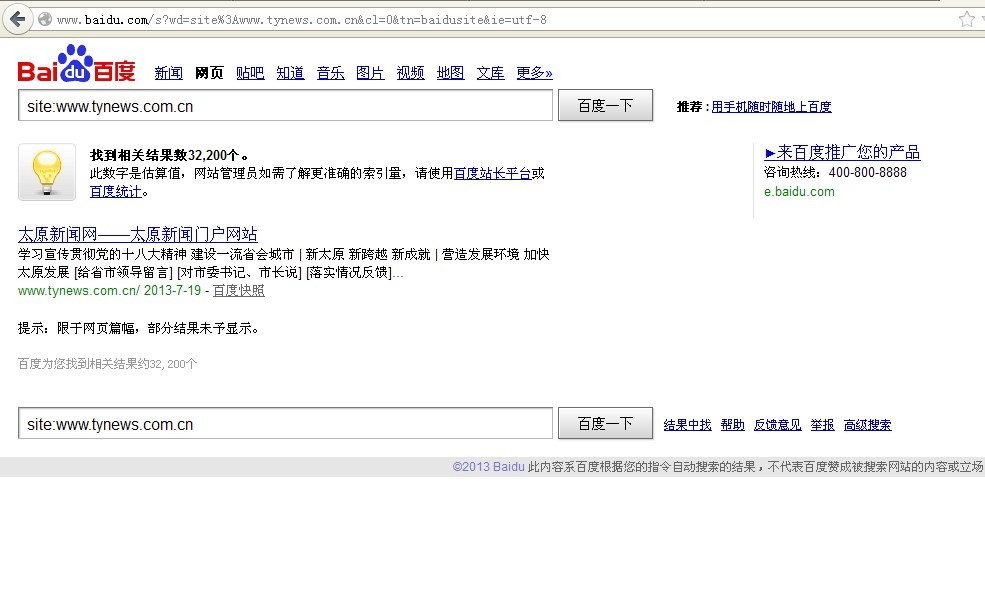Click the text 找到相关结果数32,200个

pos(169,155)
